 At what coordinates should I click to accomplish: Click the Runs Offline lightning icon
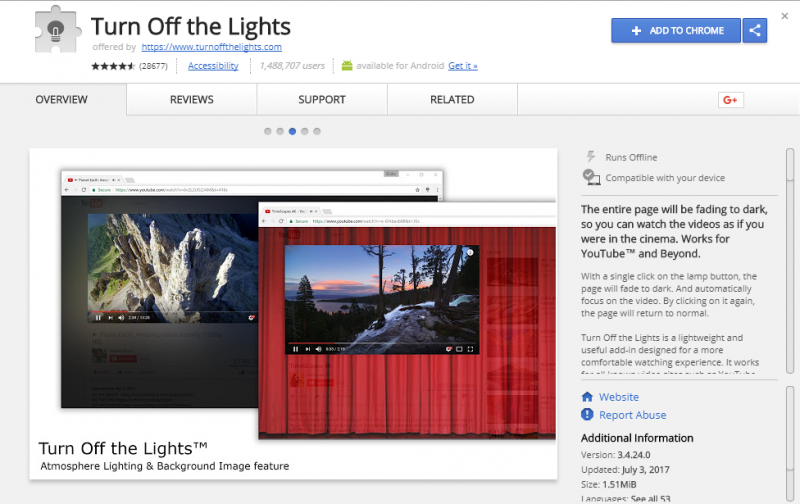pos(591,157)
